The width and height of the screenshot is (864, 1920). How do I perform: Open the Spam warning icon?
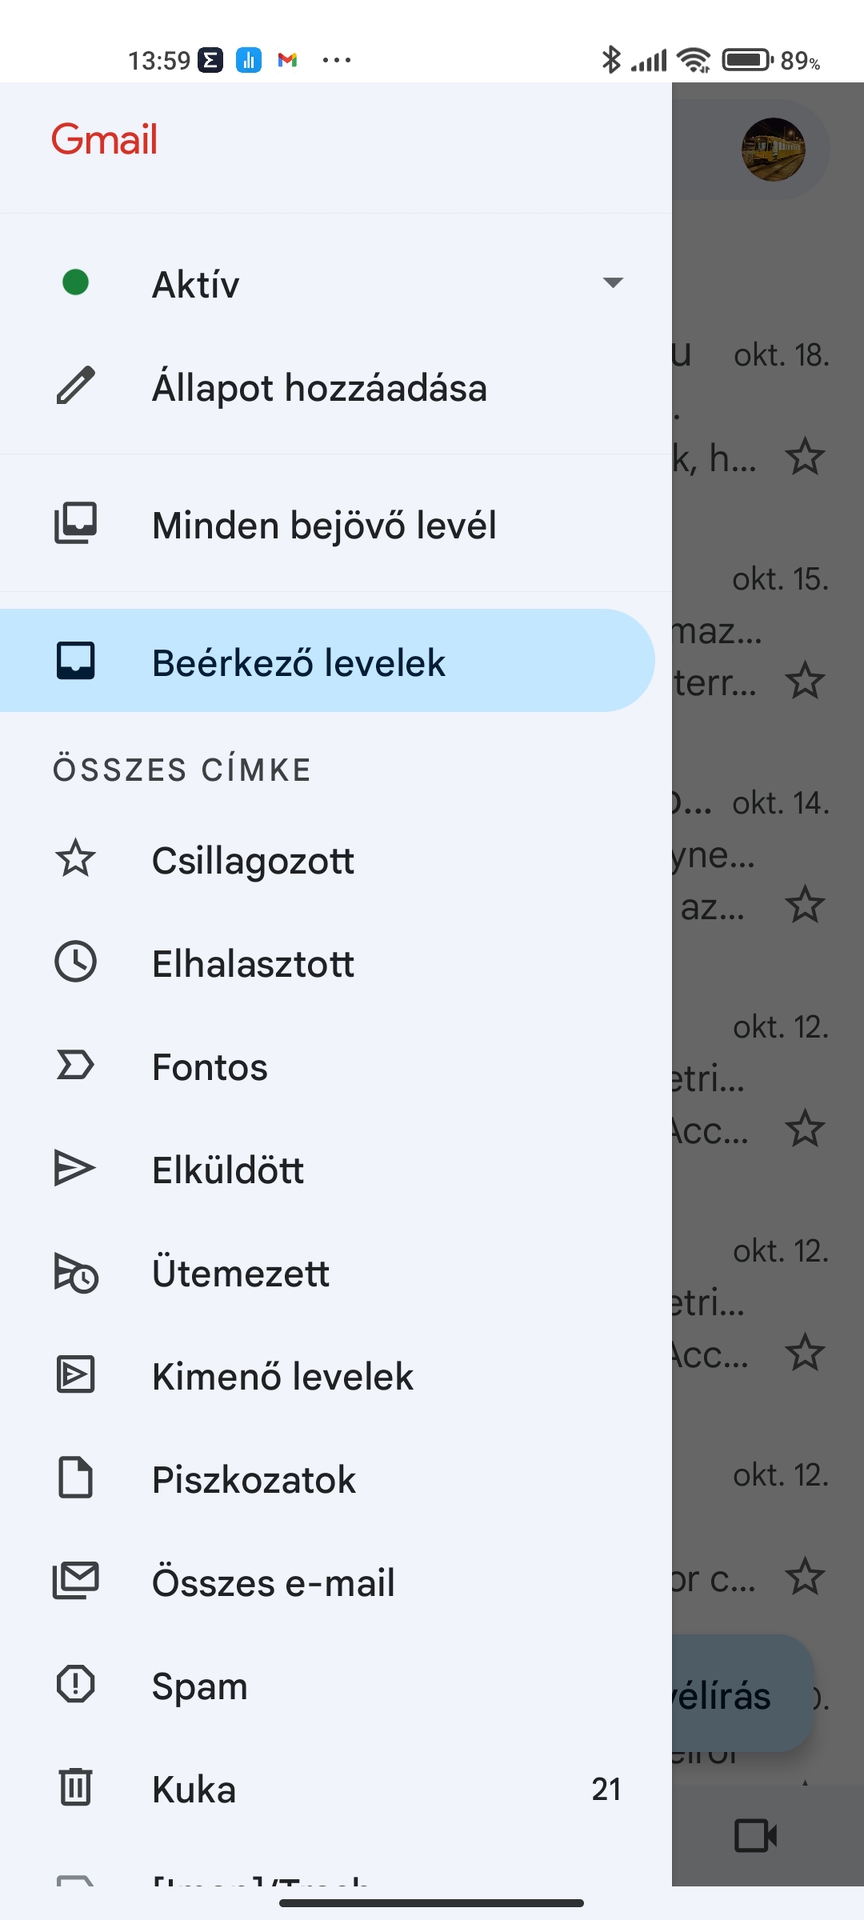point(75,1684)
